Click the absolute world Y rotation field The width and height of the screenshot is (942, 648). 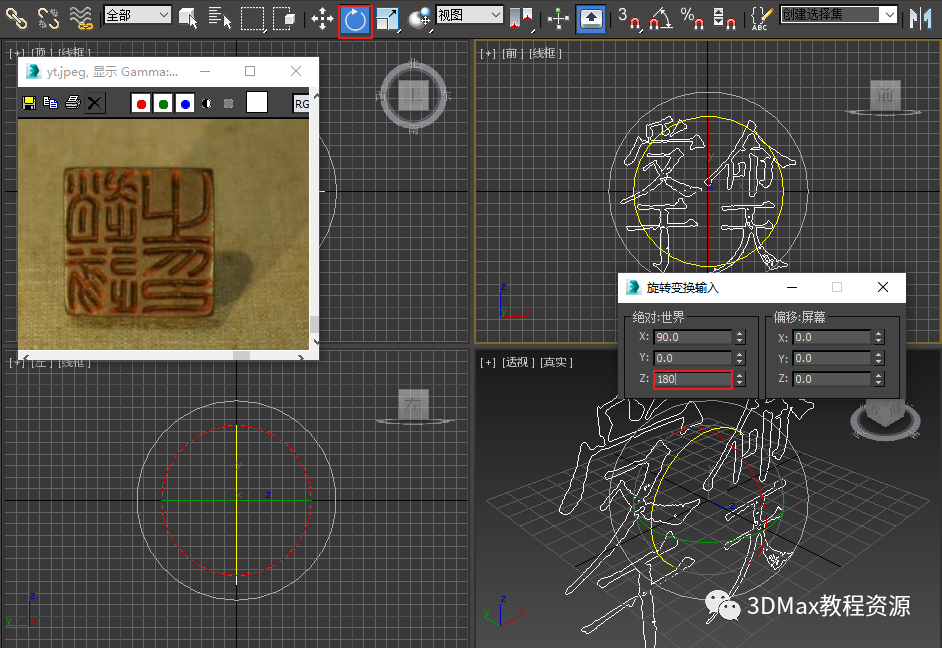tap(693, 358)
